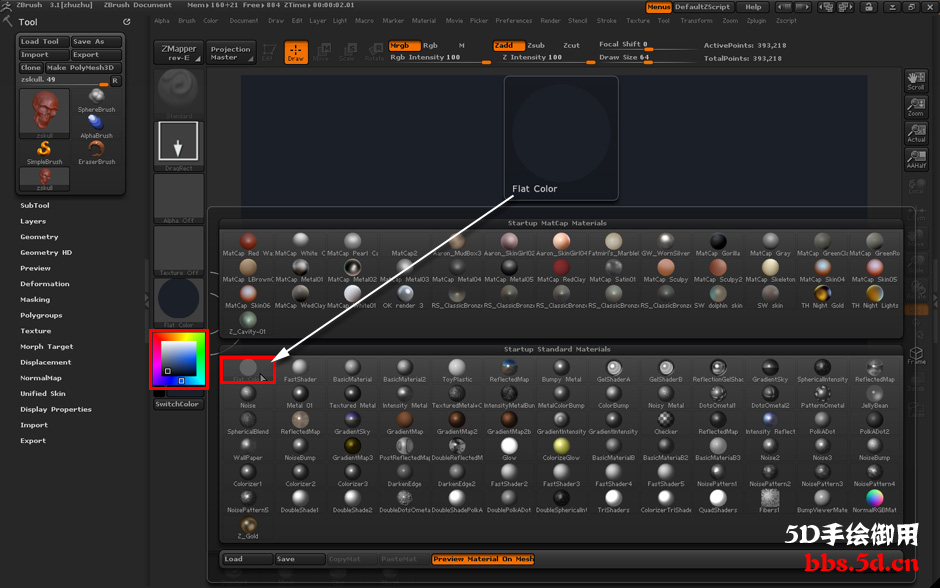Expand the Polygroups section
Image resolution: width=940 pixels, height=588 pixels.
click(41, 315)
